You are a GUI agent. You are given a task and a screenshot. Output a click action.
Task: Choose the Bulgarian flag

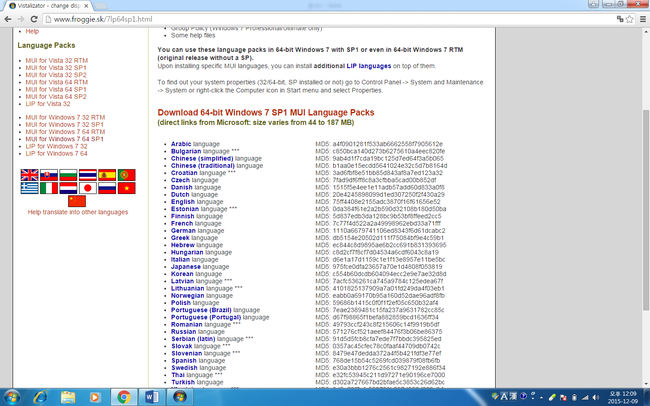click(68, 175)
